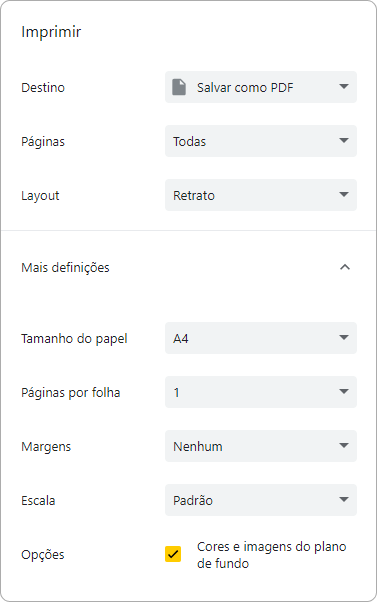The height and width of the screenshot is (602, 377).
Task: Click the Layout dropdown arrow icon
Action: click(x=344, y=195)
